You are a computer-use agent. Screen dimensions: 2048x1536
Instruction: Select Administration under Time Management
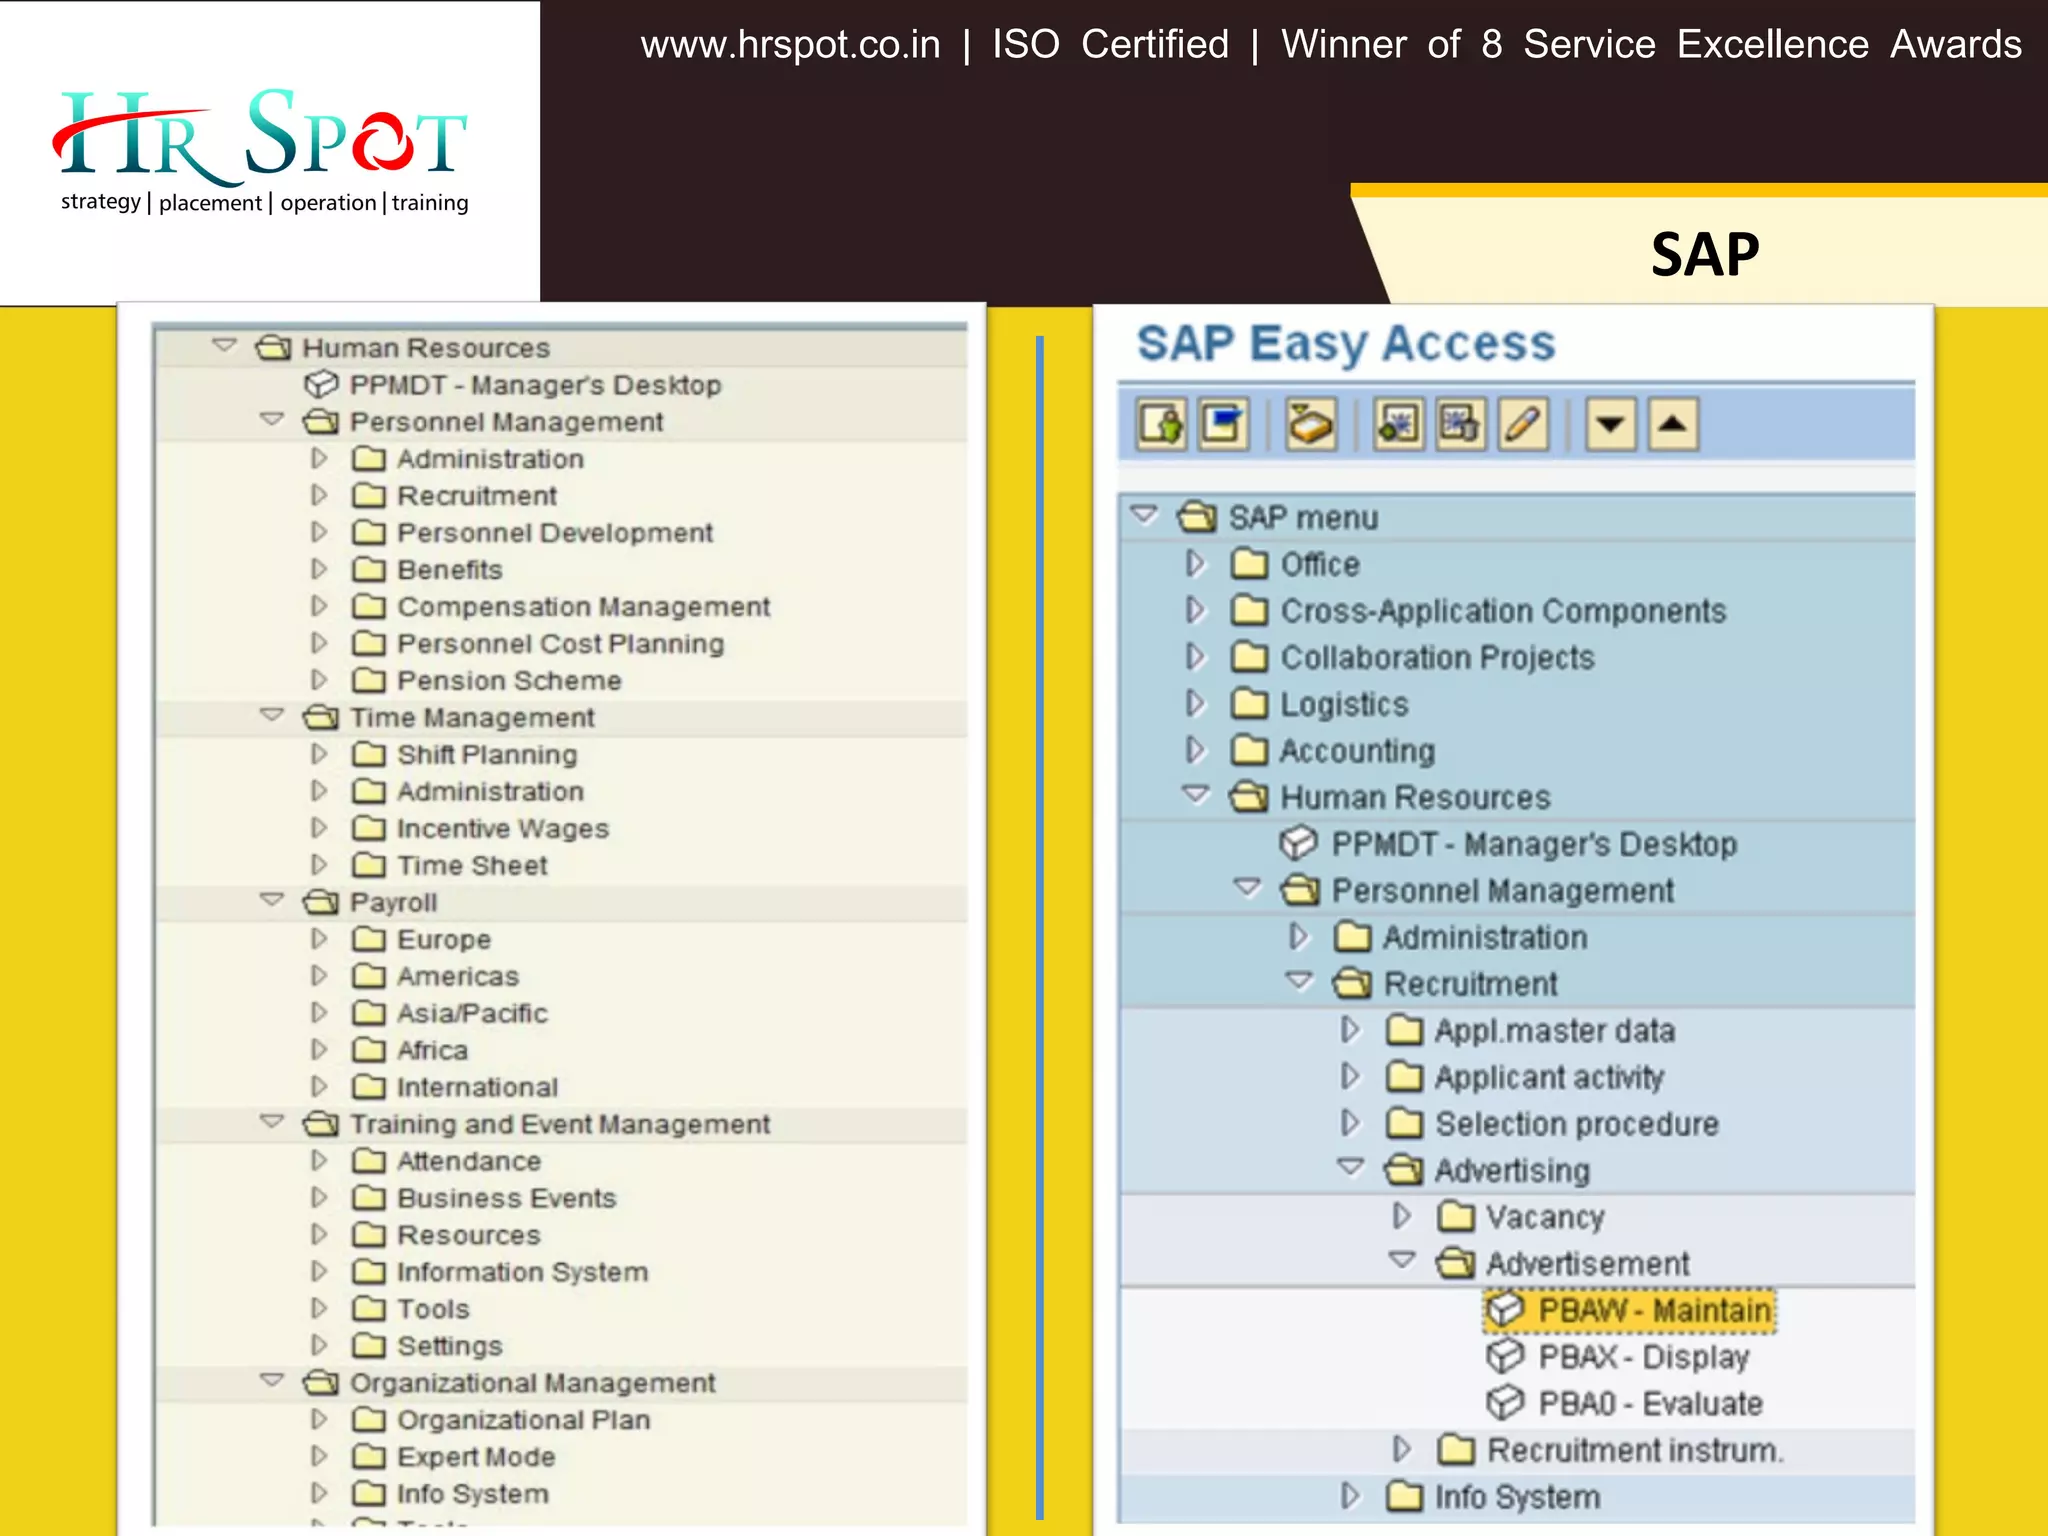coord(490,791)
